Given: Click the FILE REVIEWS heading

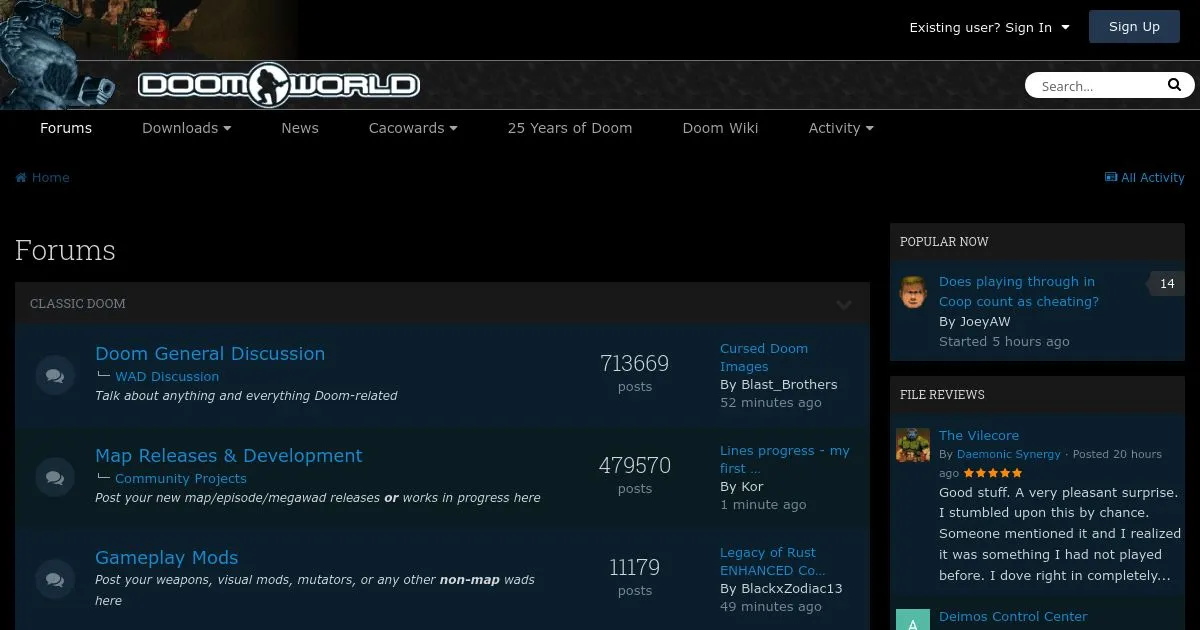Looking at the screenshot, I should click(942, 395).
